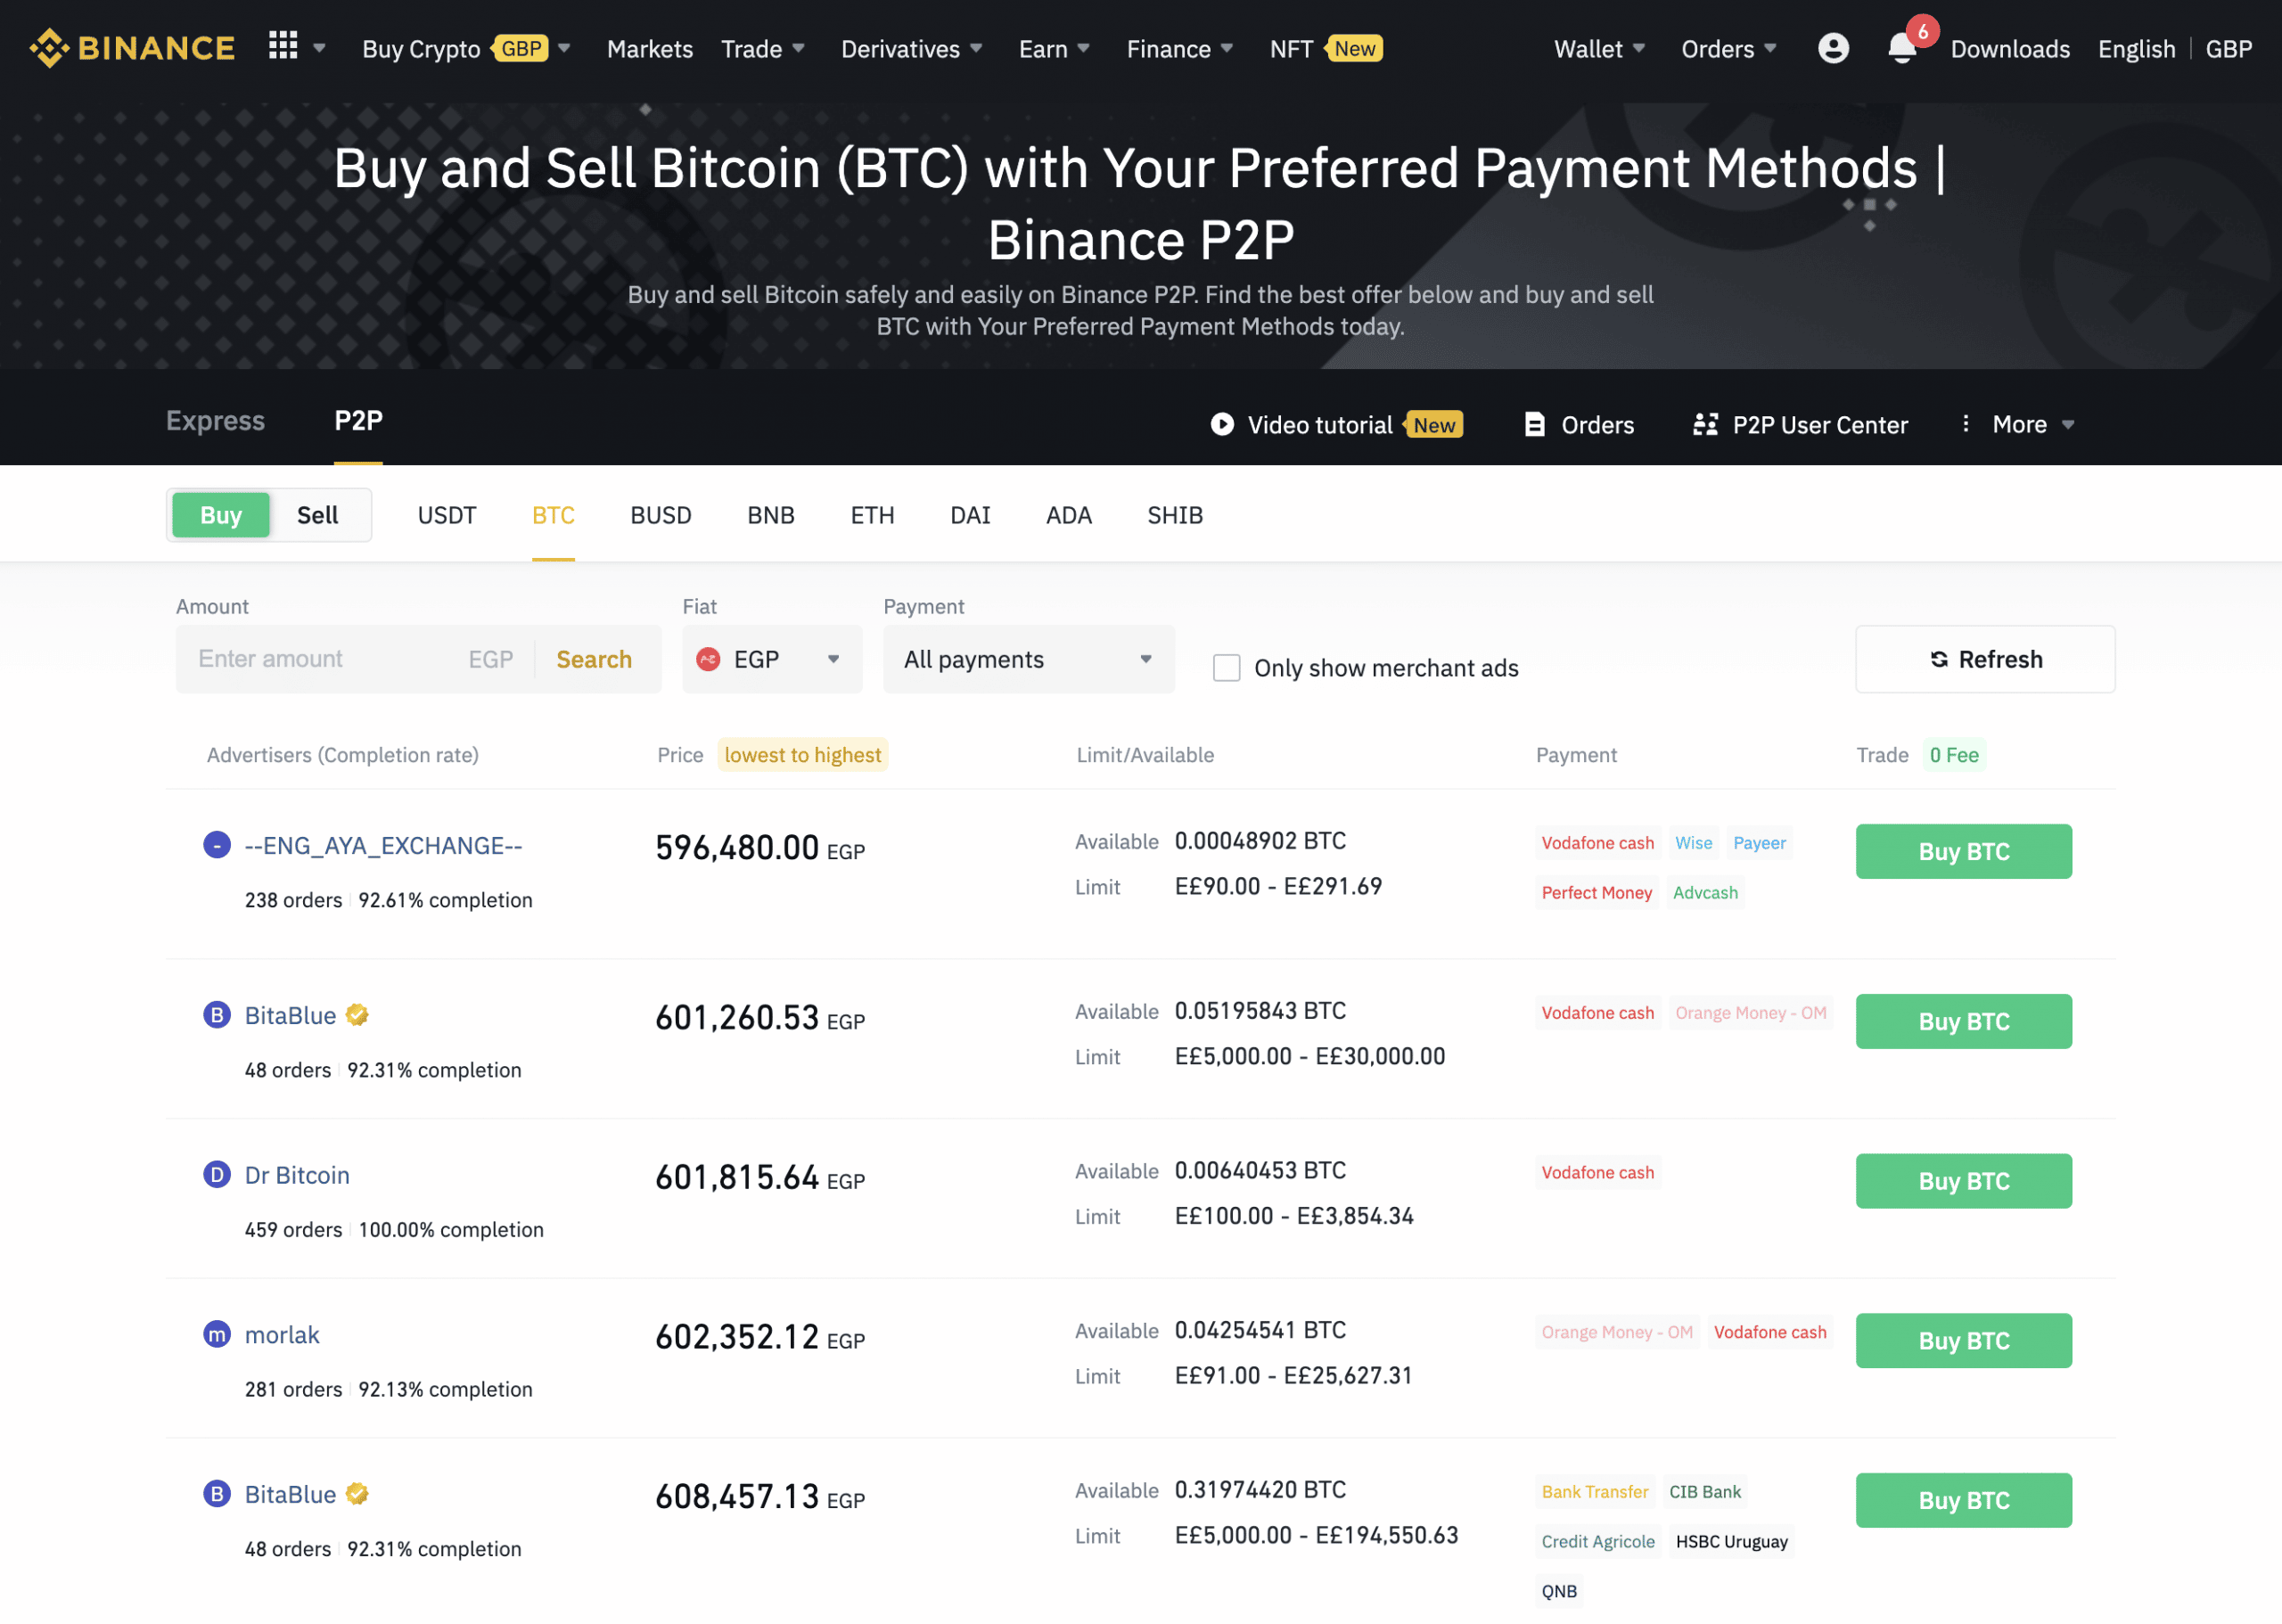Screen dimensions: 2282x1624
Task: Click the New badge next to NFT
Action: pos(1354,48)
